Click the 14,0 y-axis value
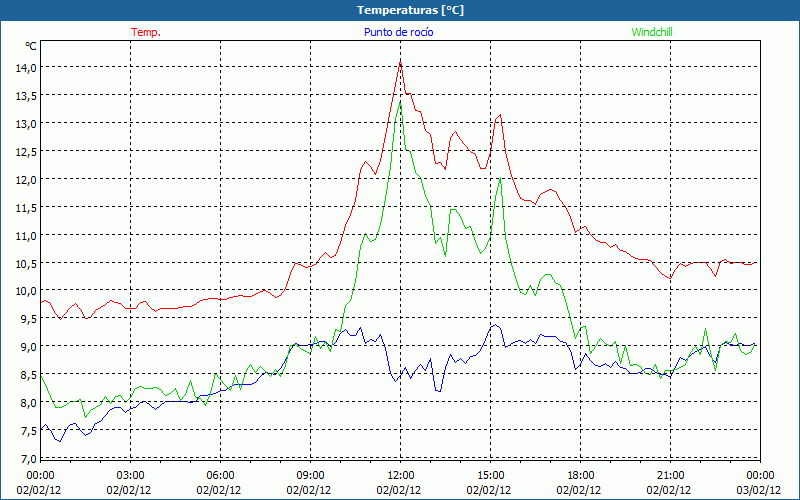This screenshot has width=800, height=500. [x=26, y=67]
